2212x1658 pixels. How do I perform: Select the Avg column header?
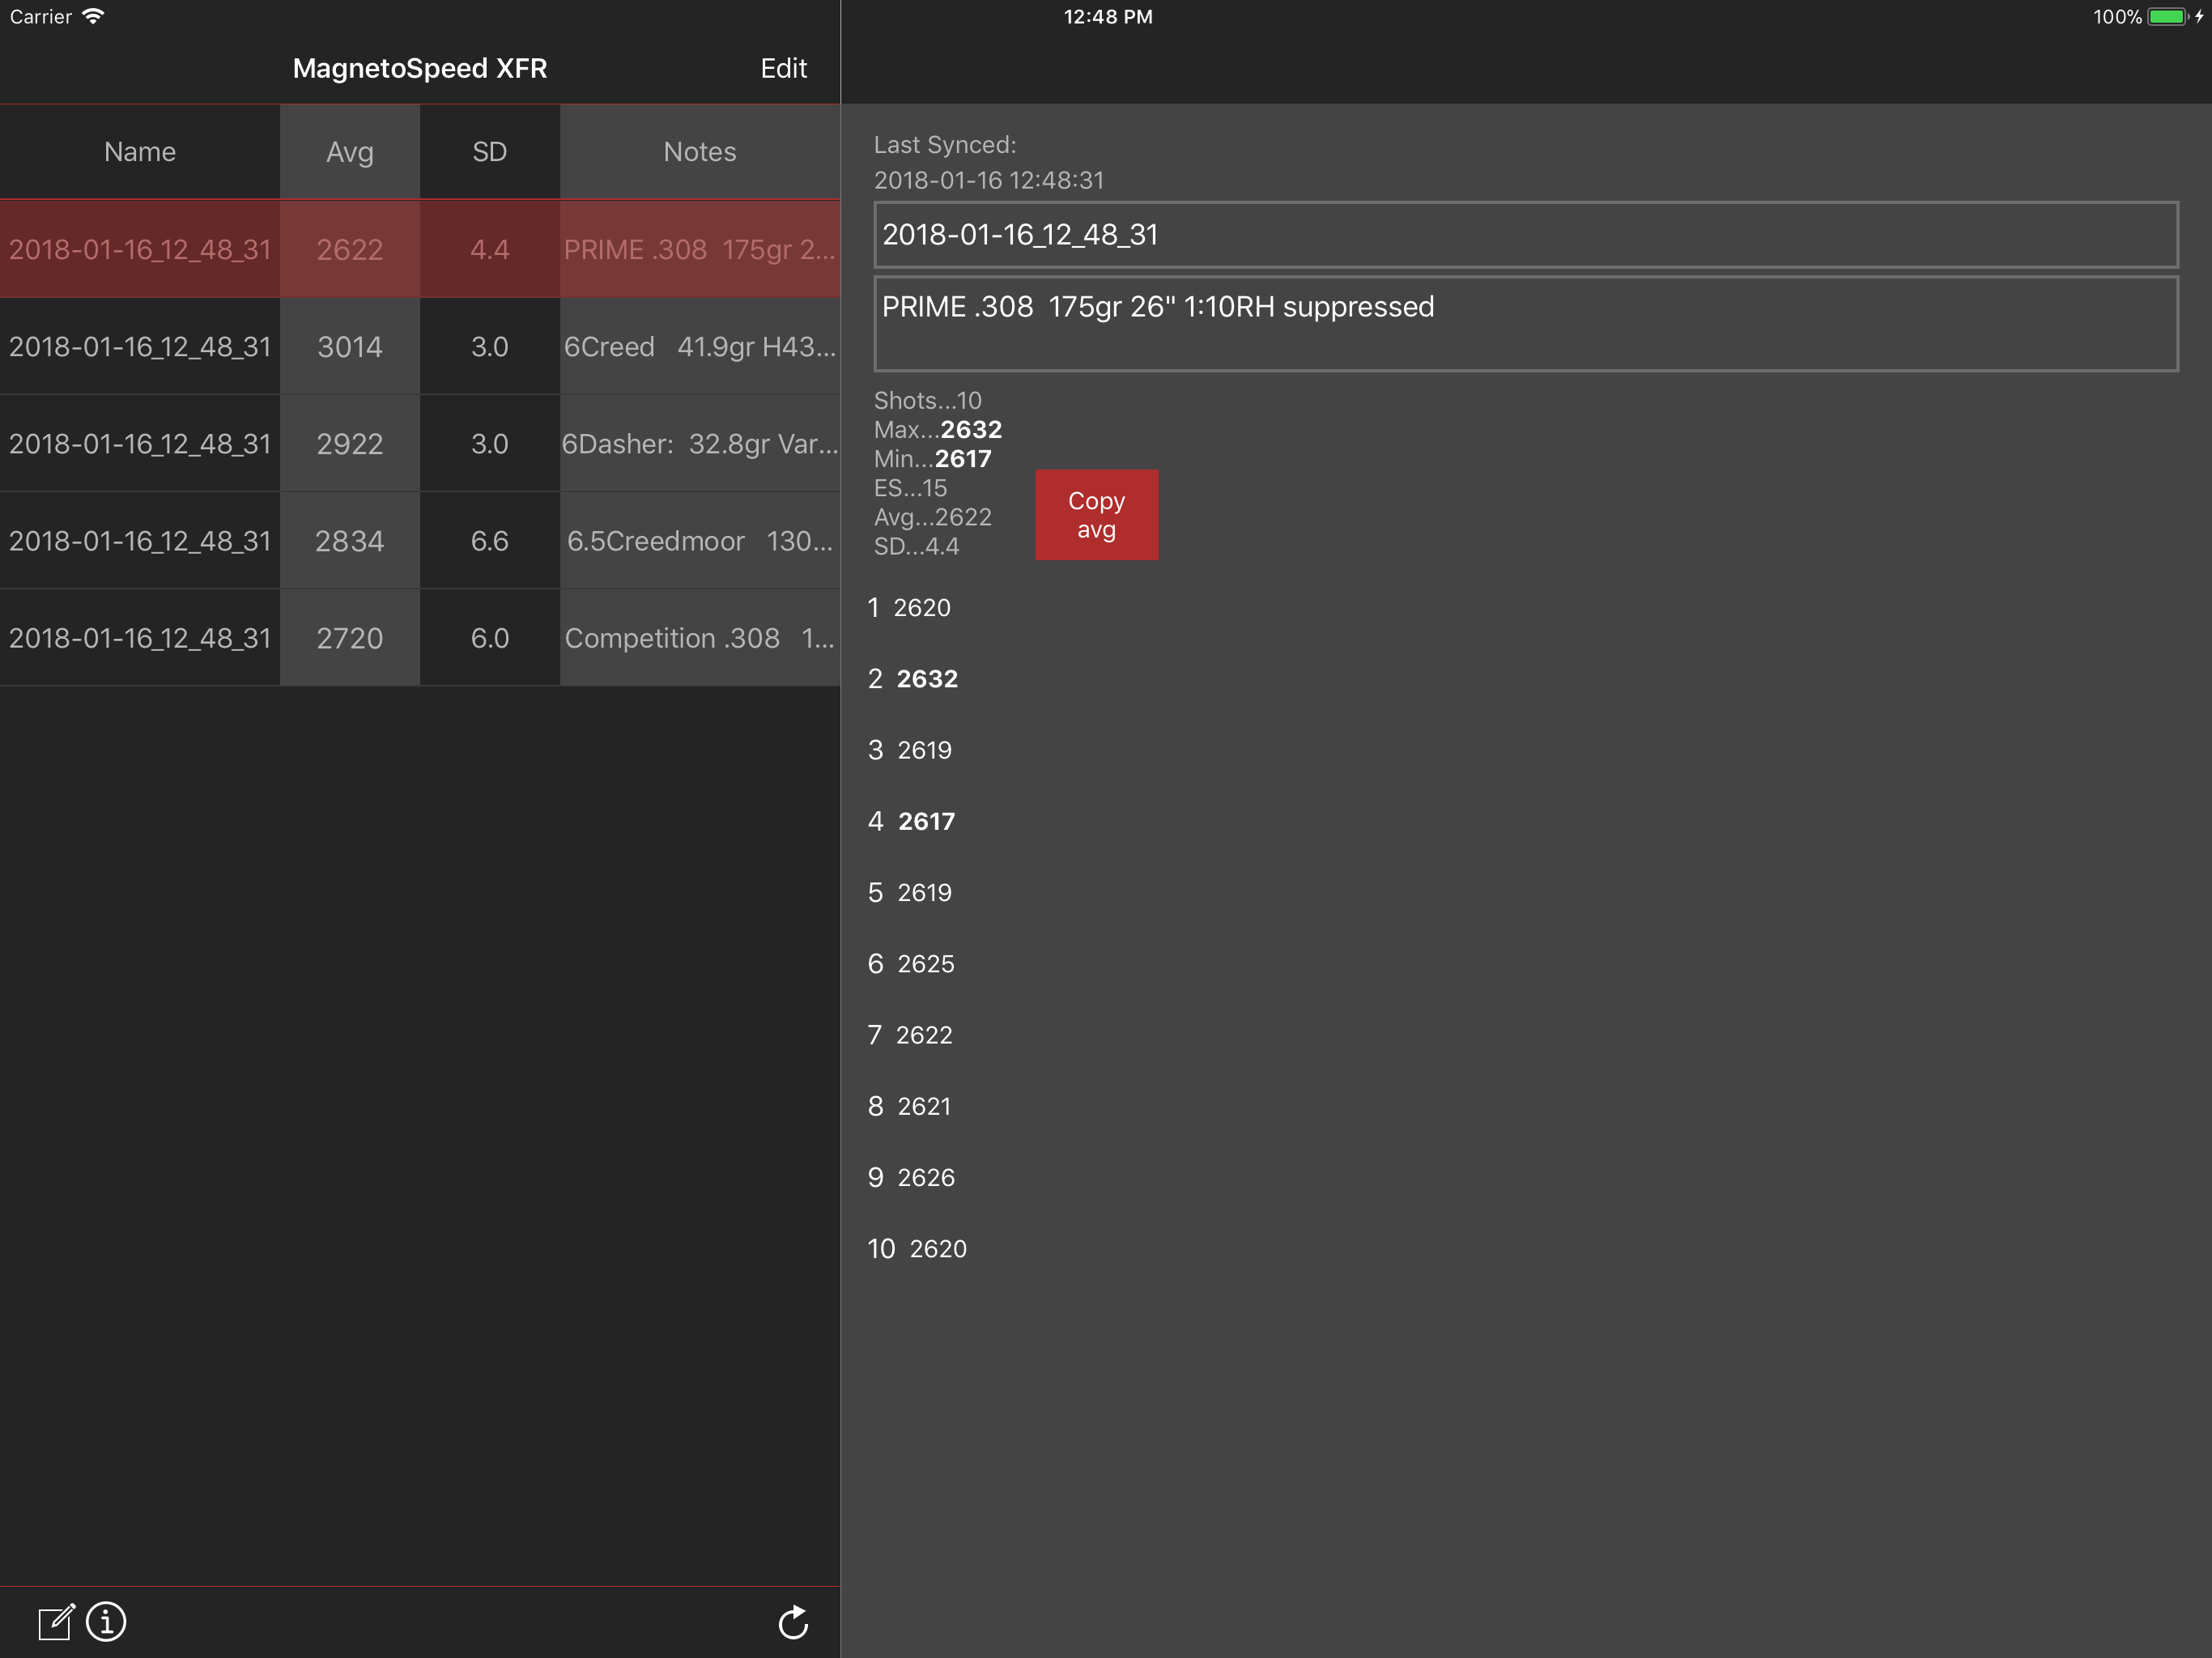click(350, 152)
